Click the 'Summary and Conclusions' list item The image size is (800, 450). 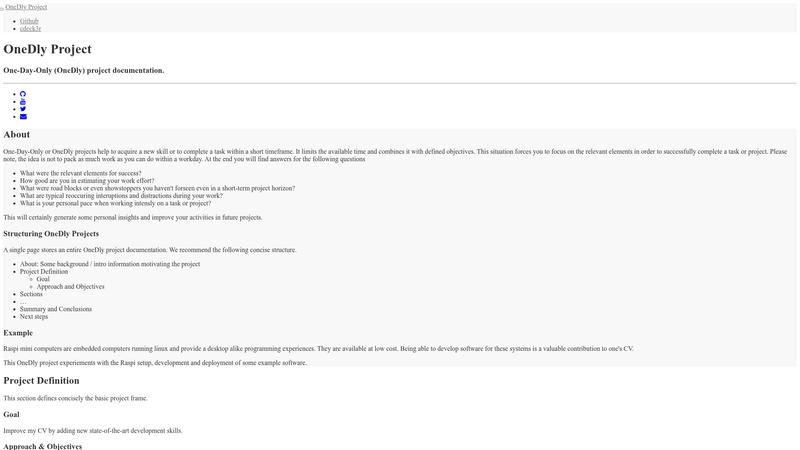pyautogui.click(x=56, y=309)
